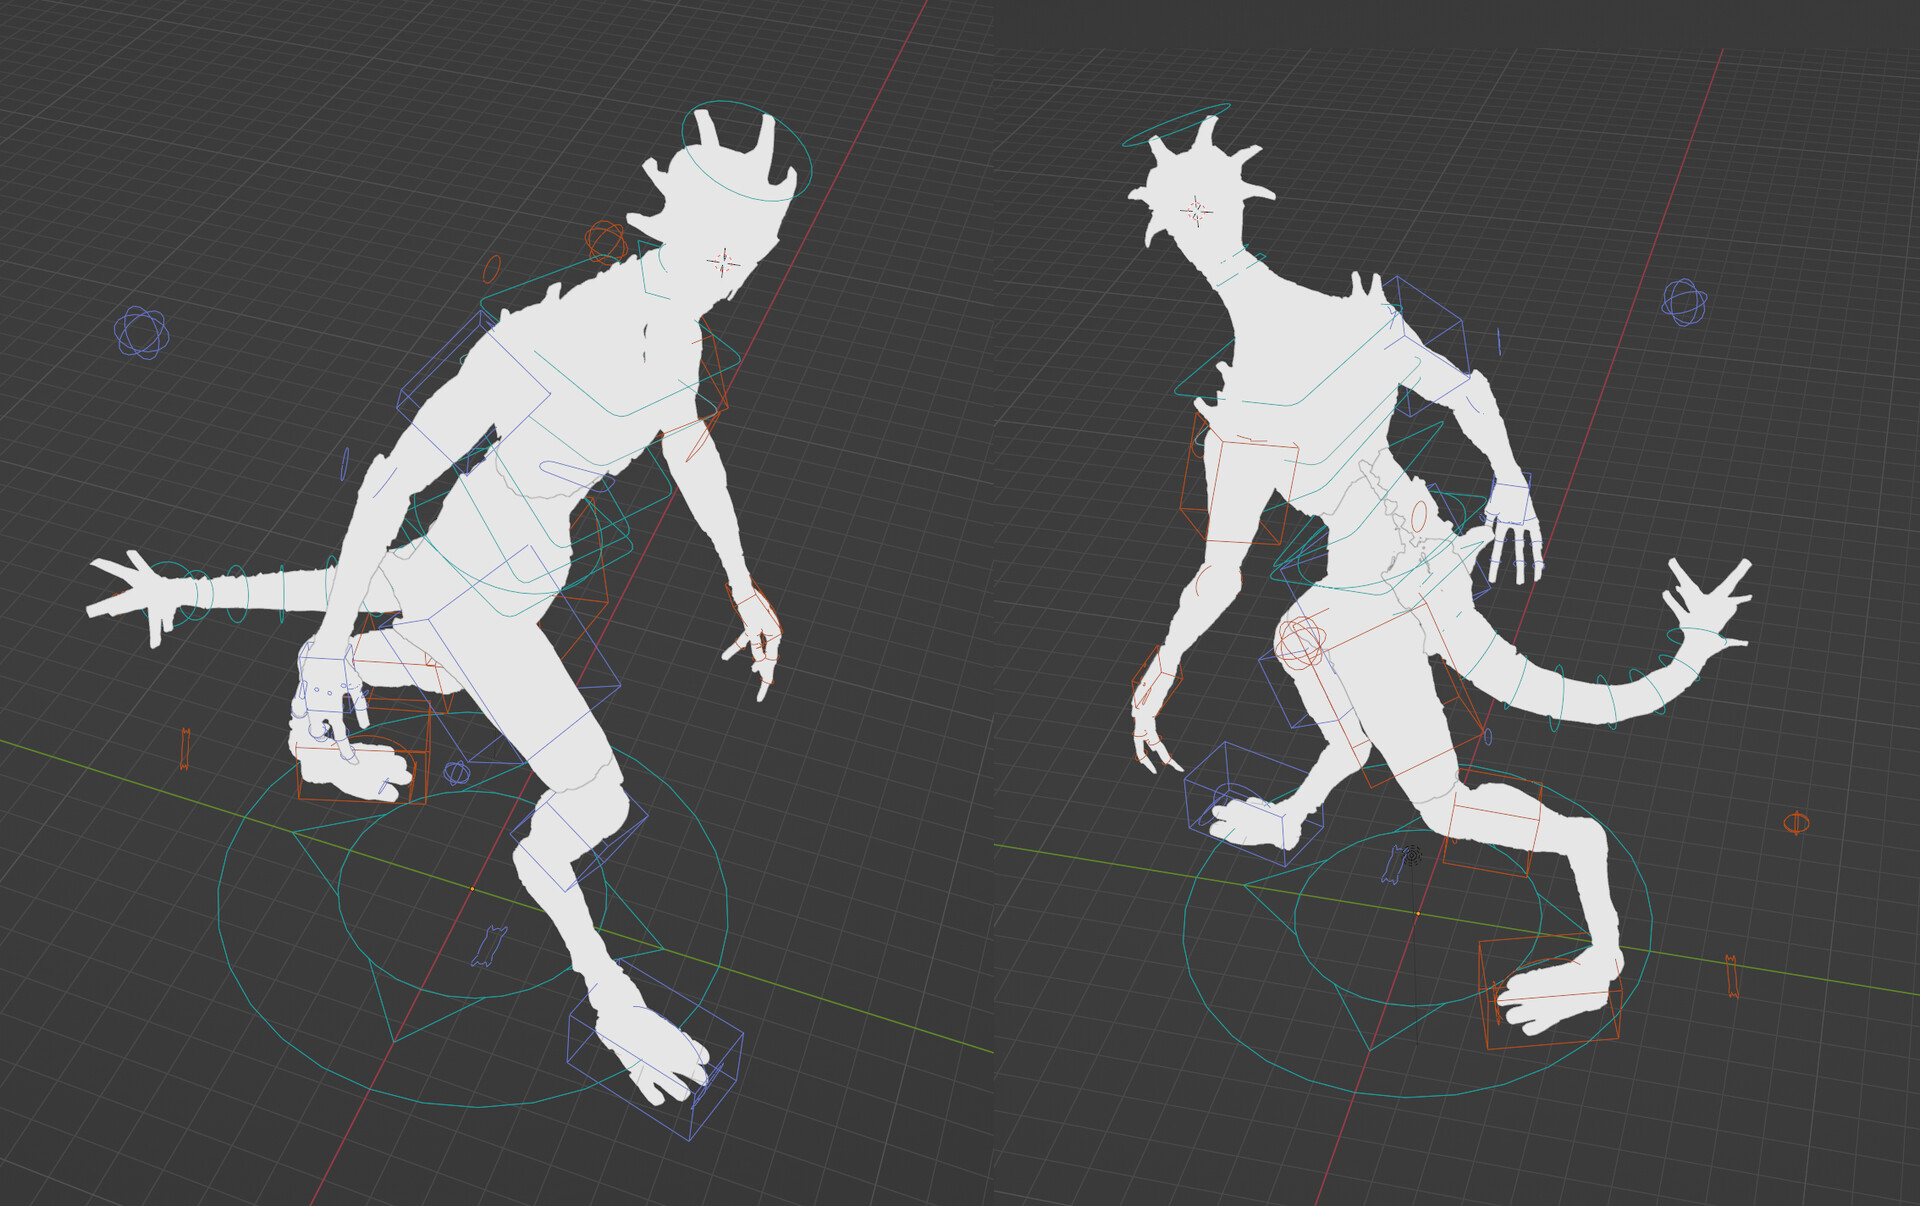Select small blue sphere control near left figure's hand
This screenshot has height=1206, width=1920.
click(457, 772)
